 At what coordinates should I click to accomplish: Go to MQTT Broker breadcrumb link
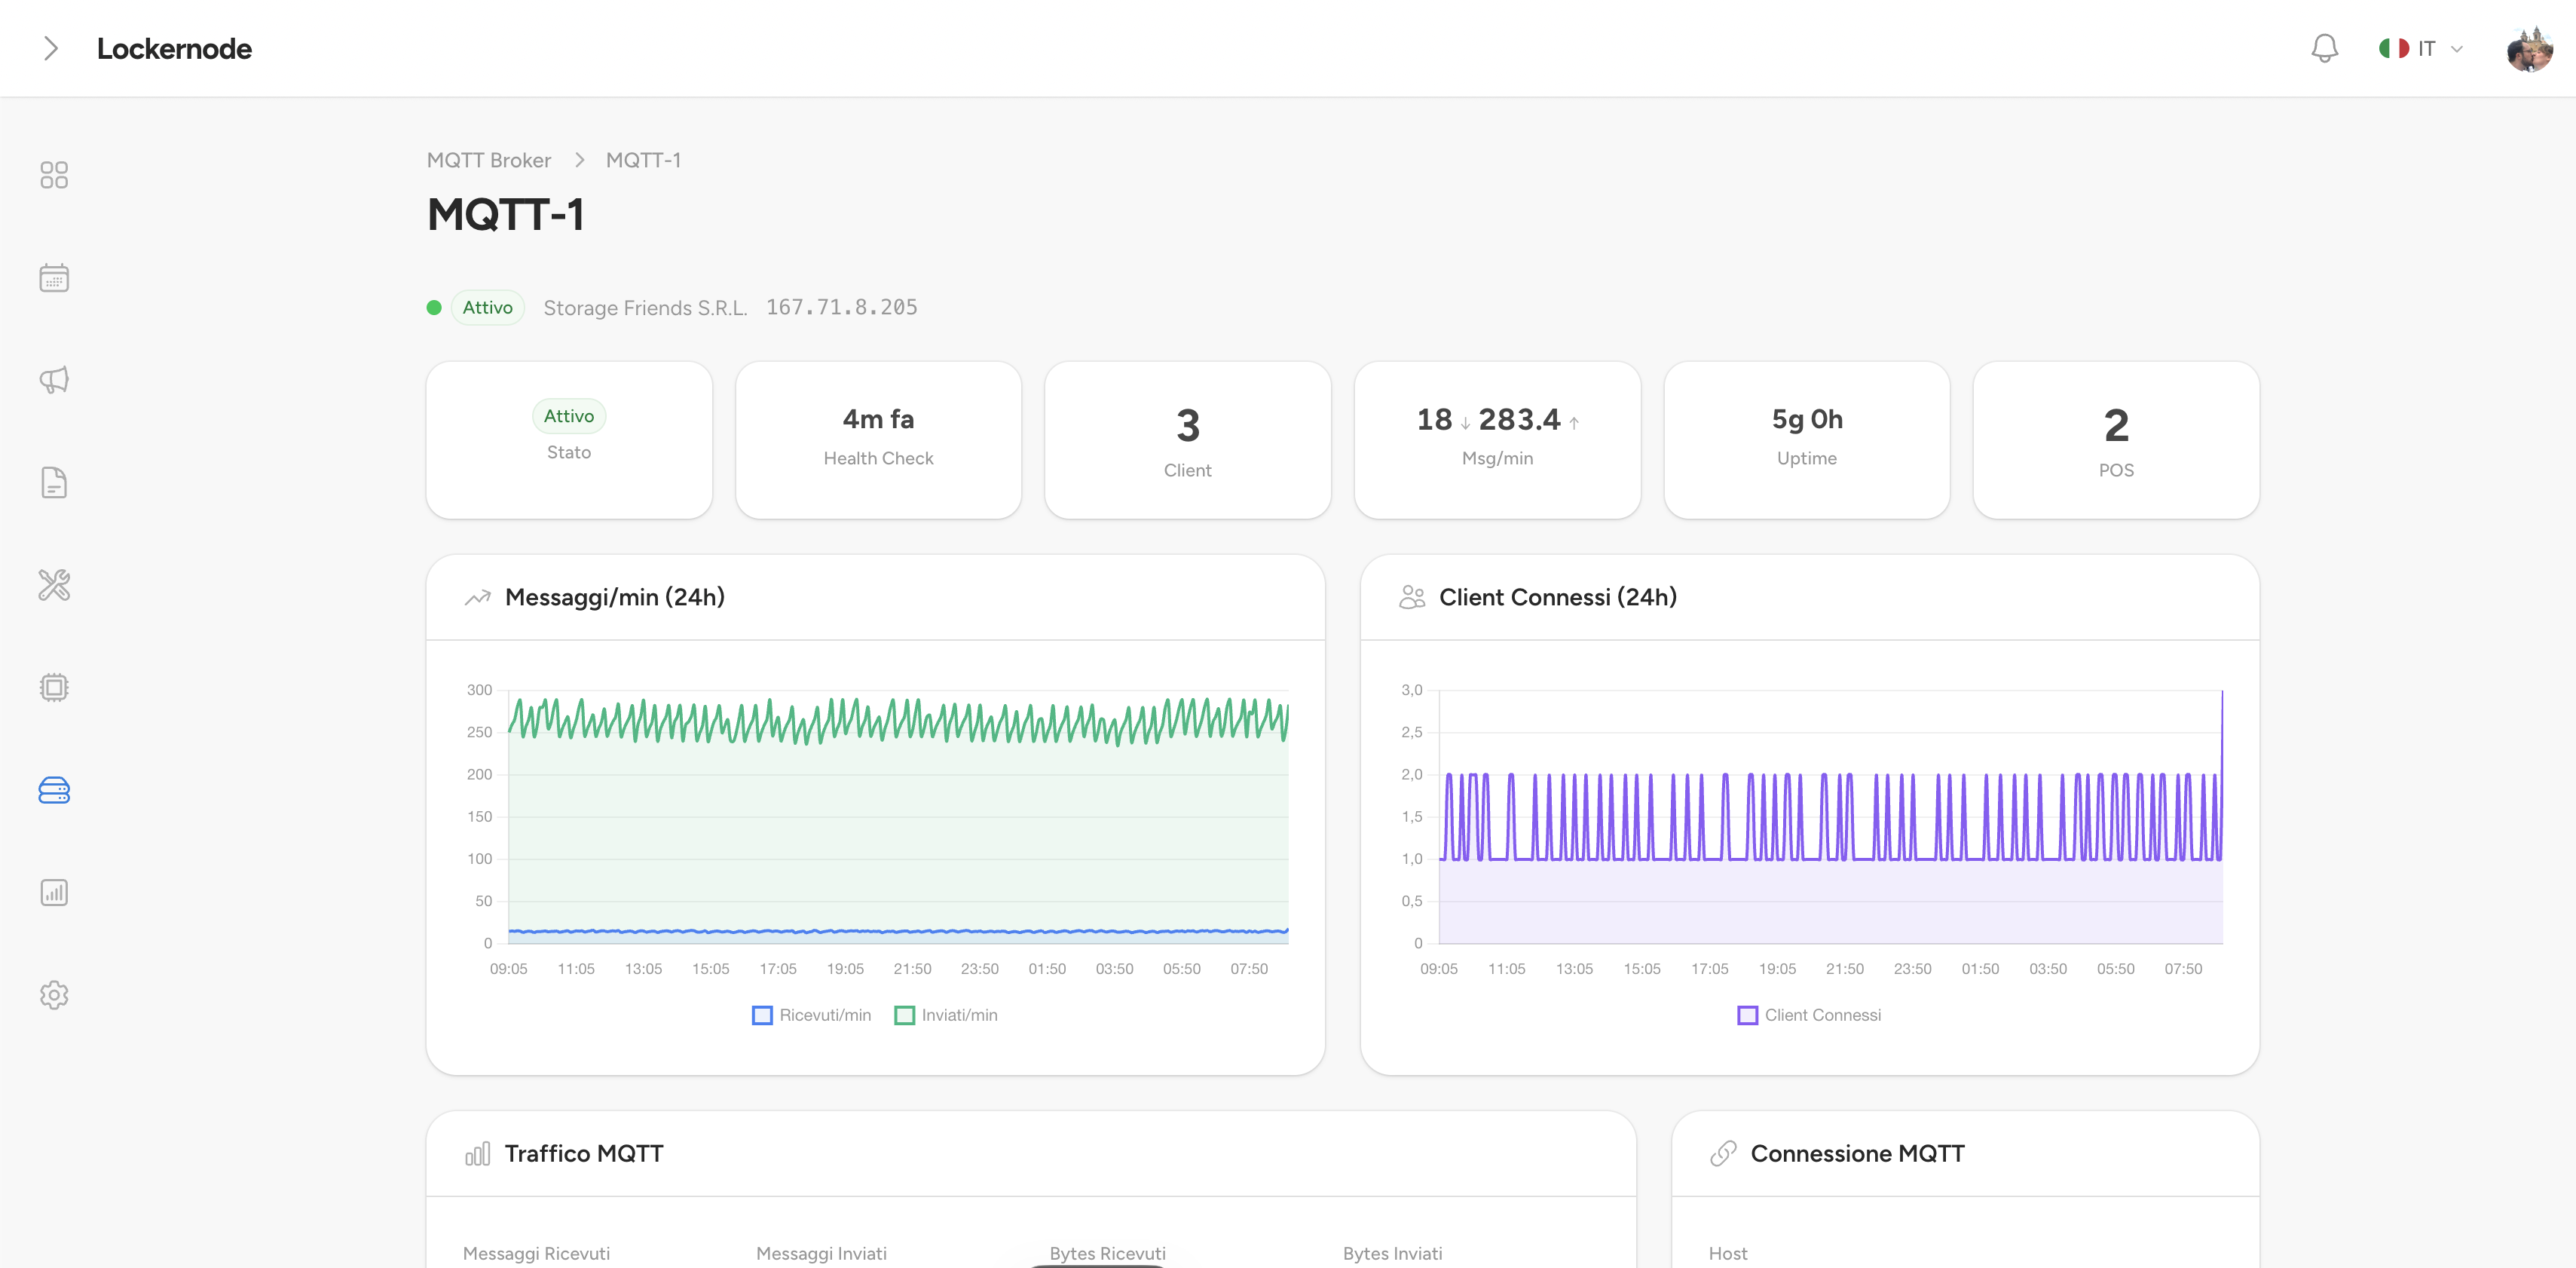tap(488, 160)
